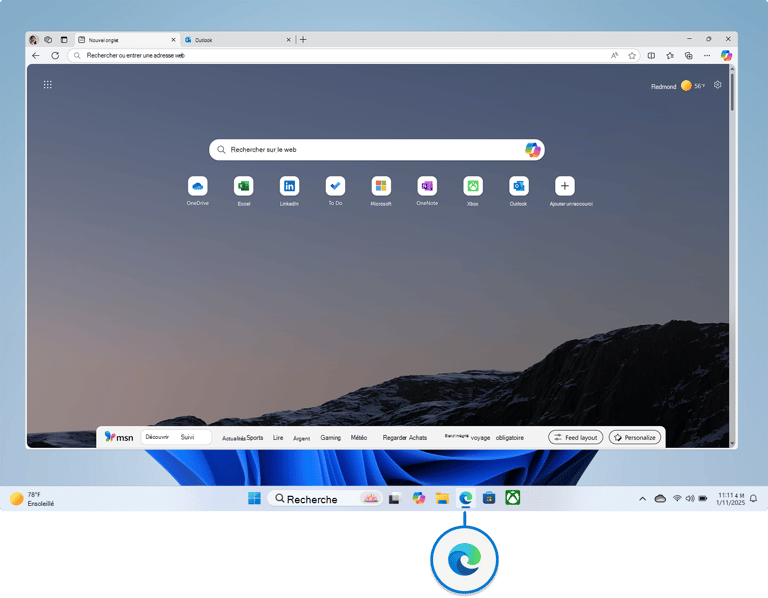The height and width of the screenshot is (598, 768).
Task: Open the Sports category
Action: pyautogui.click(x=255, y=437)
